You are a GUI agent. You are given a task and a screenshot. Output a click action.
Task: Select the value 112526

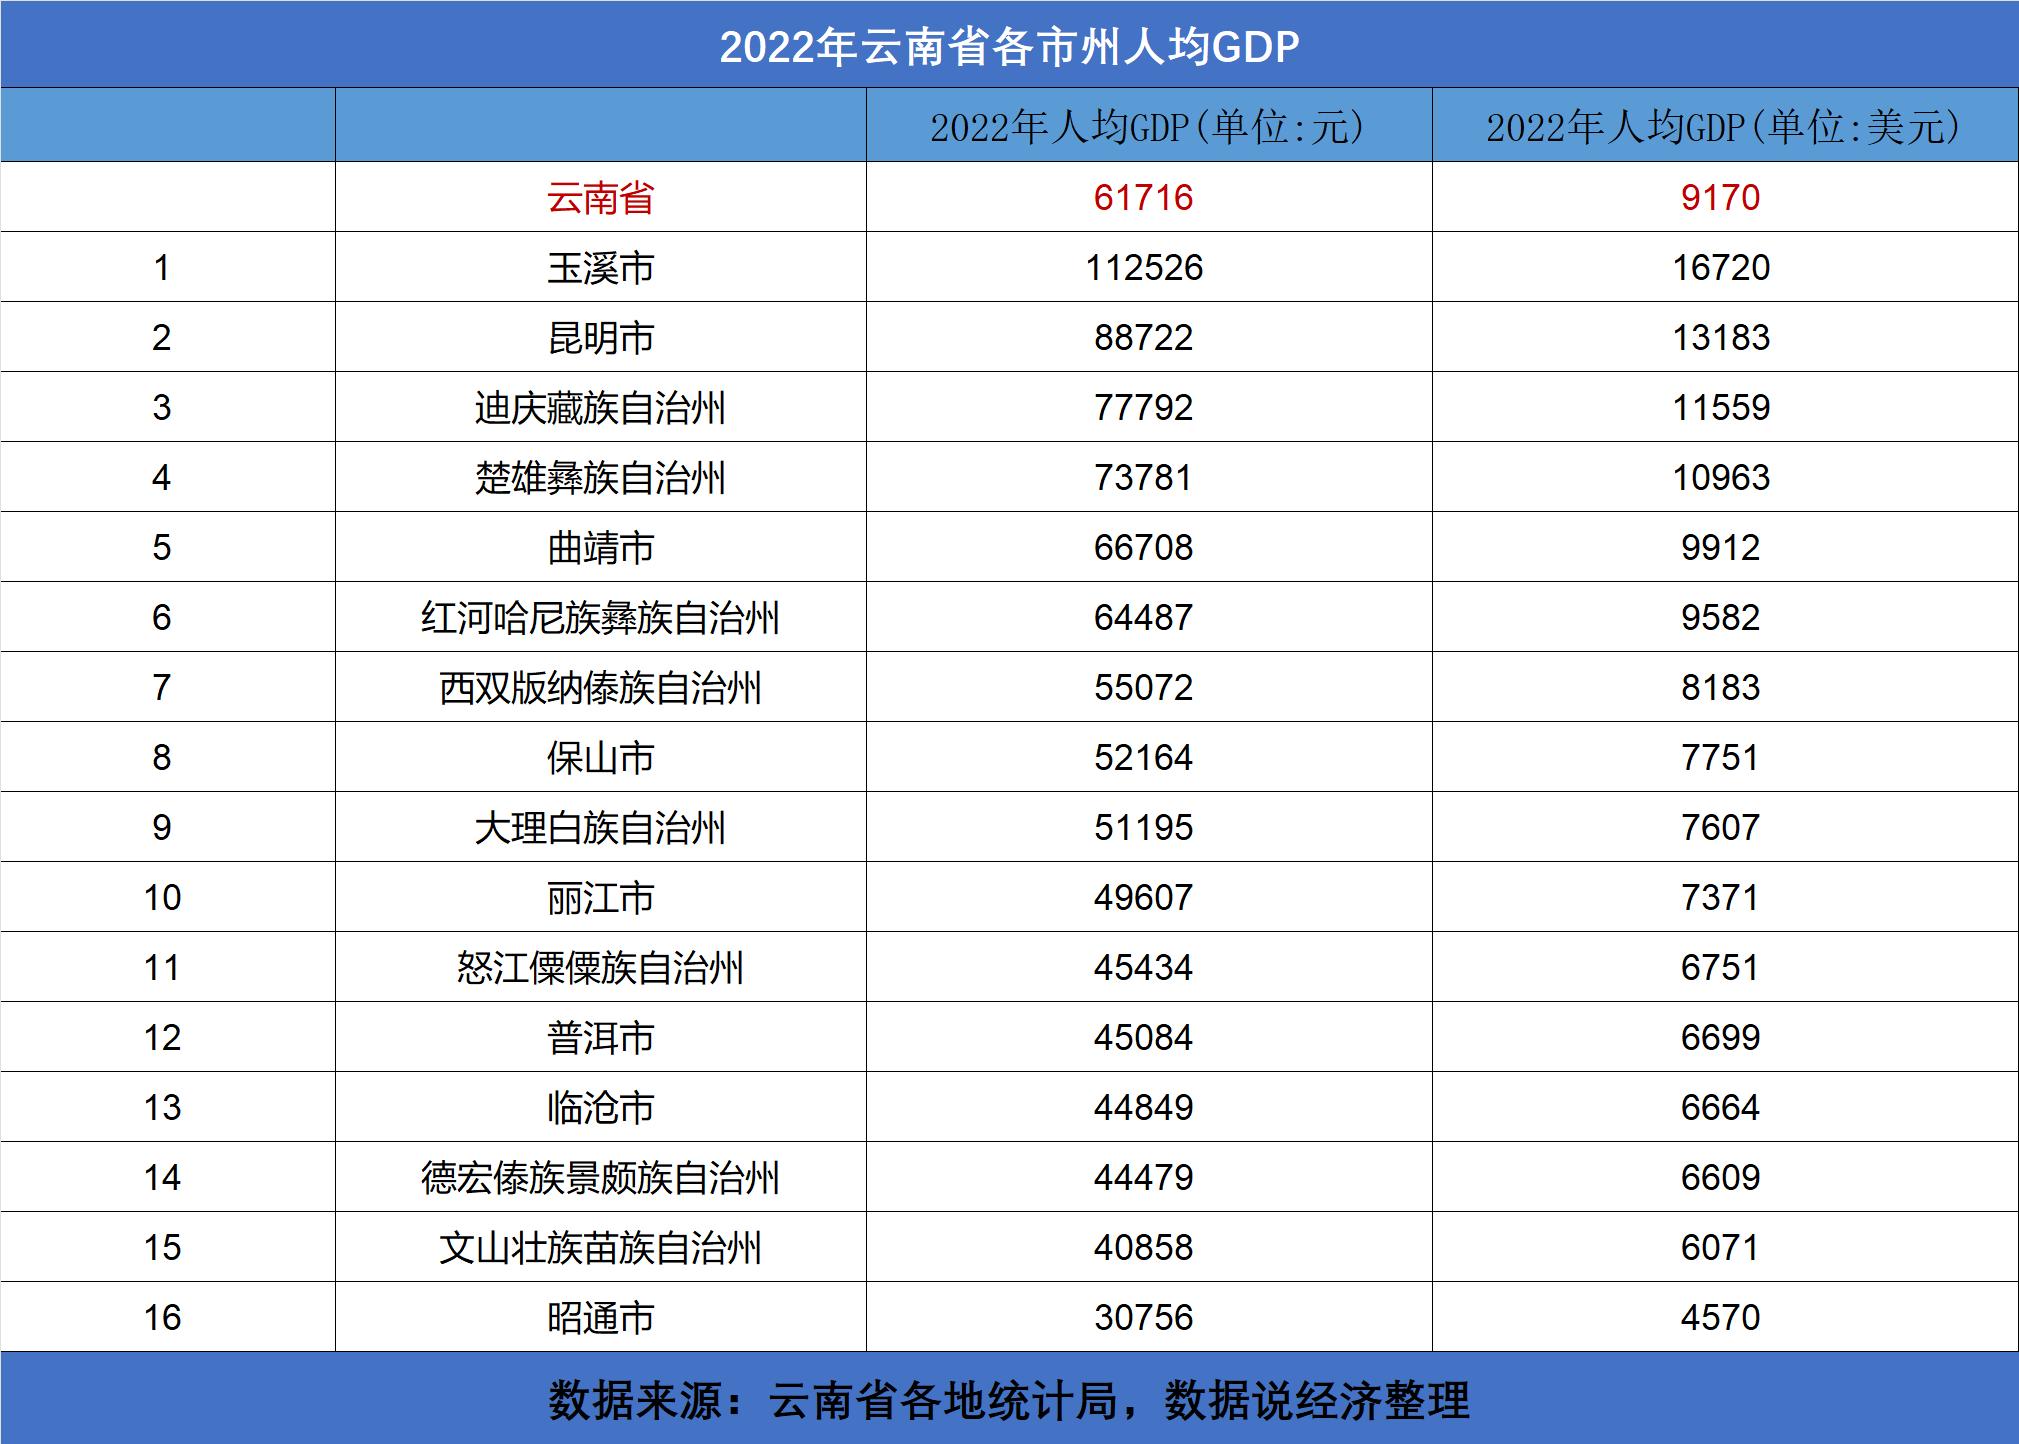[1144, 268]
